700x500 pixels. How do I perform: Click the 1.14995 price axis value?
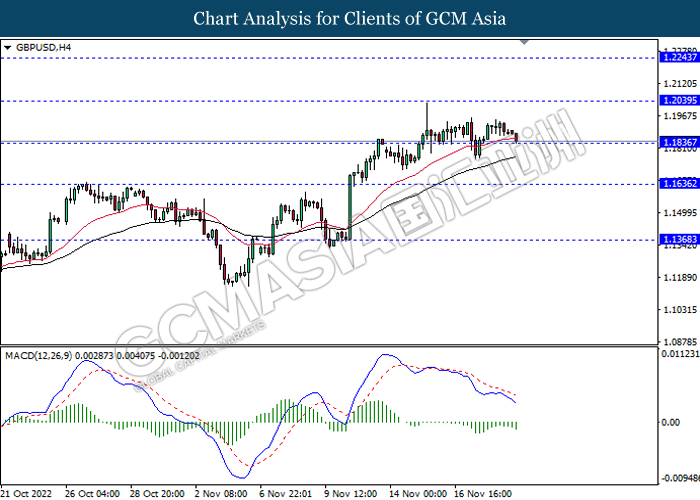680,213
